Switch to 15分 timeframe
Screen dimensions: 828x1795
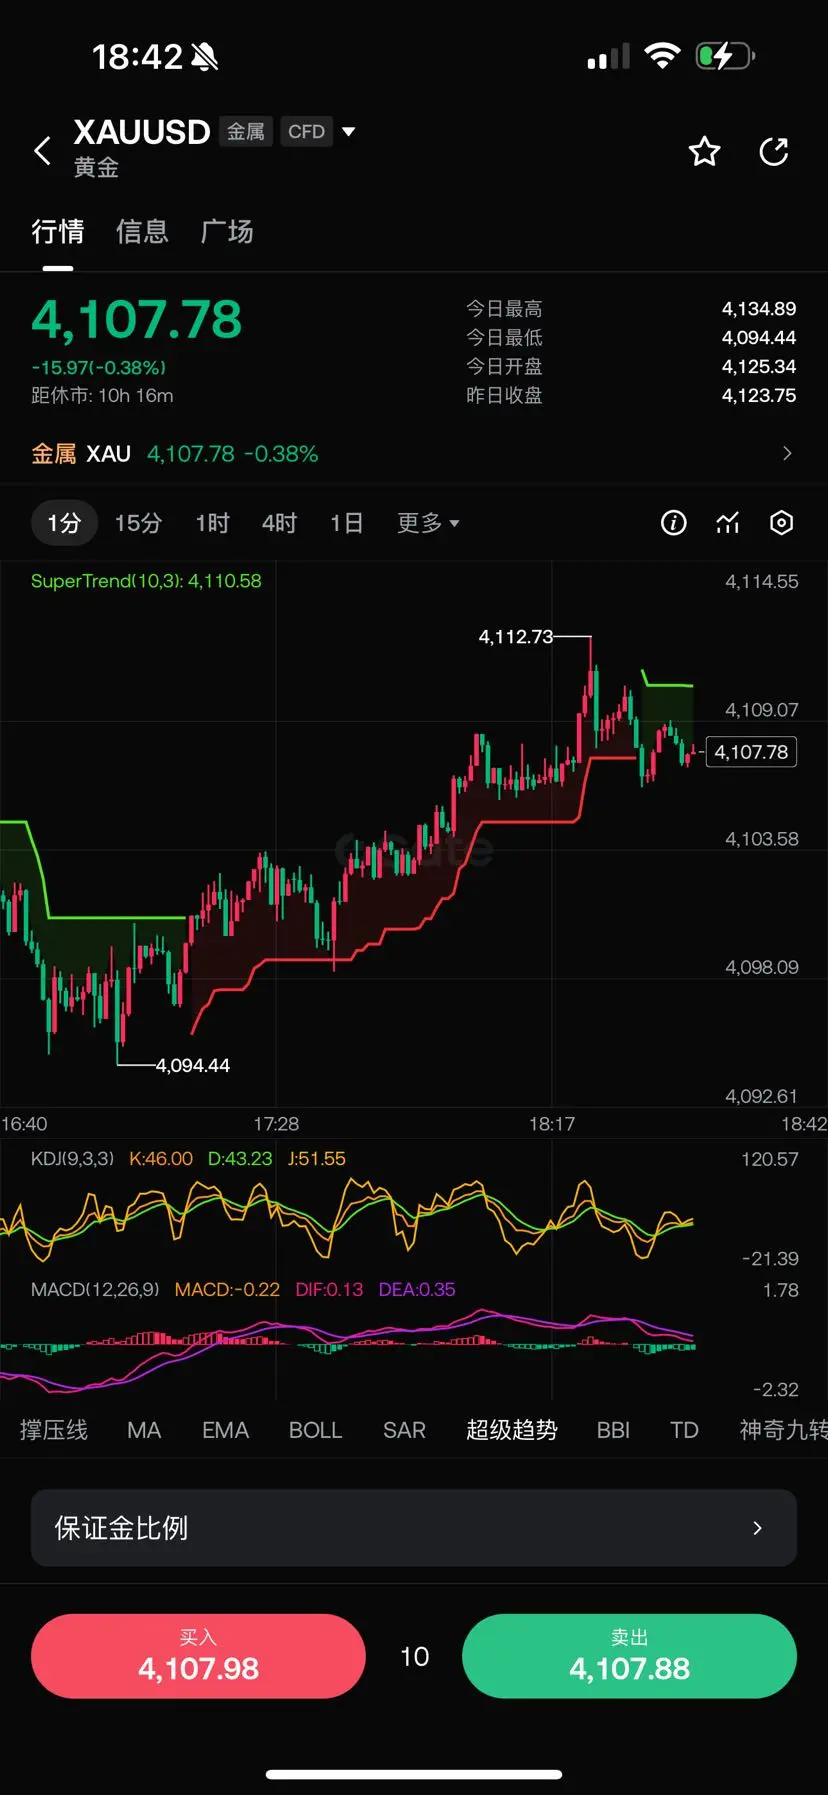tap(138, 523)
